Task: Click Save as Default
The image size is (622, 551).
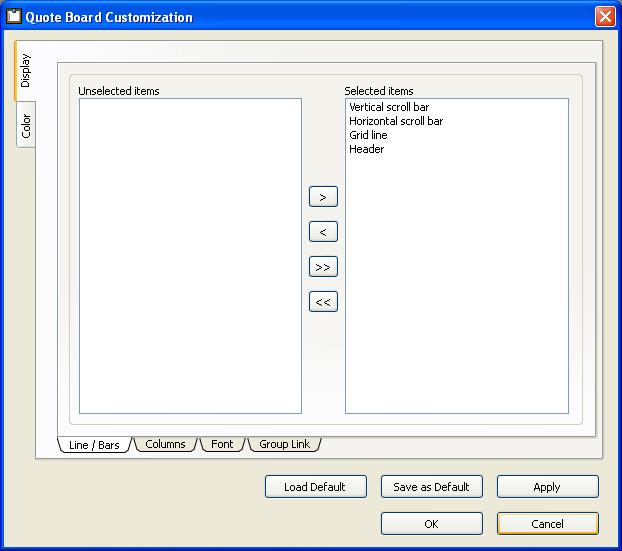Action: coord(431,487)
